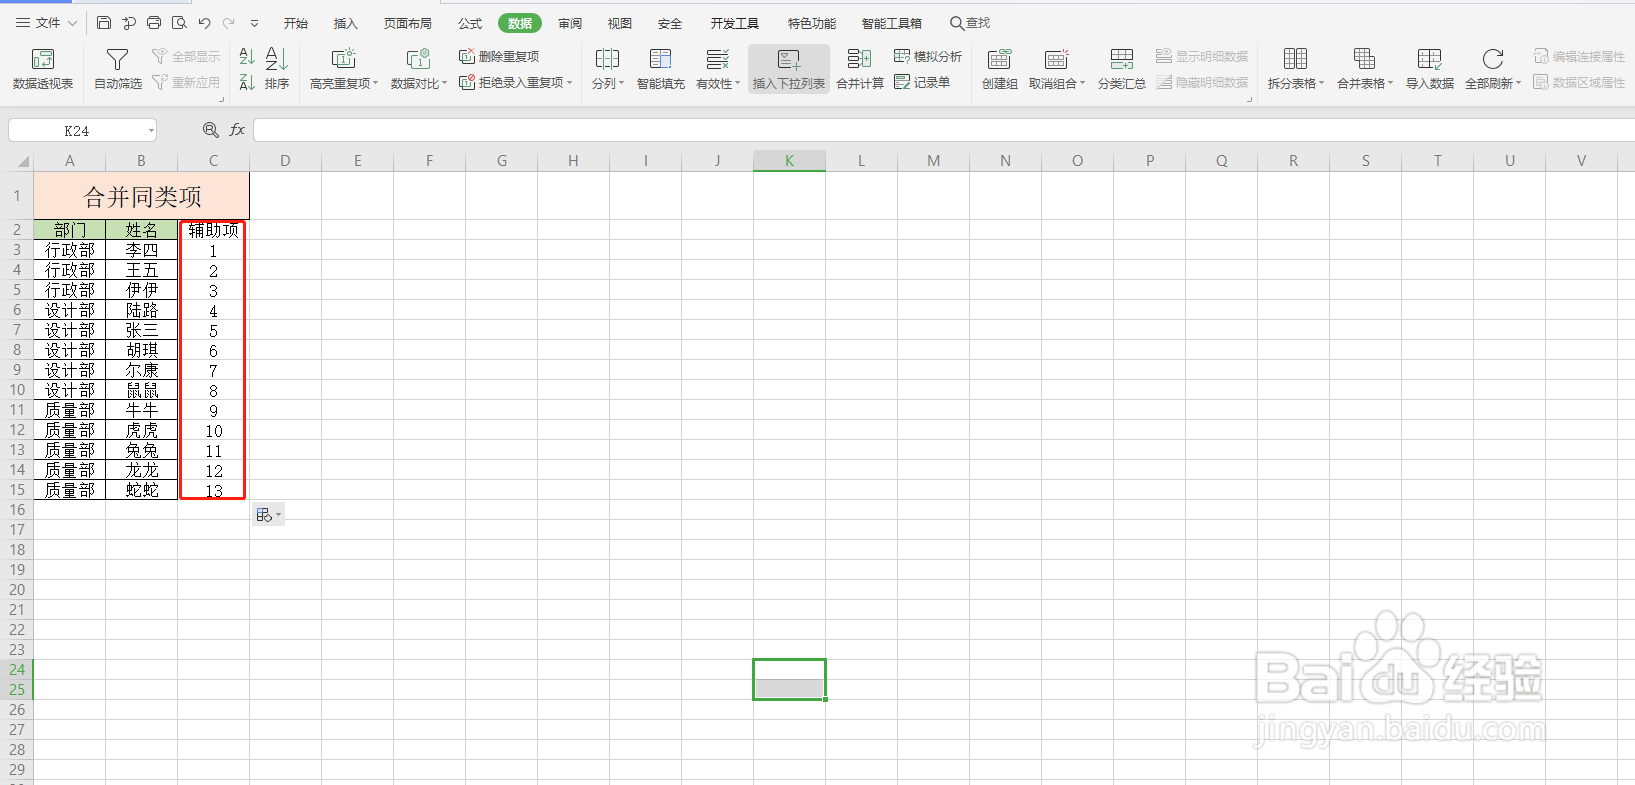Switch to the 页面布局 tab

coord(408,23)
